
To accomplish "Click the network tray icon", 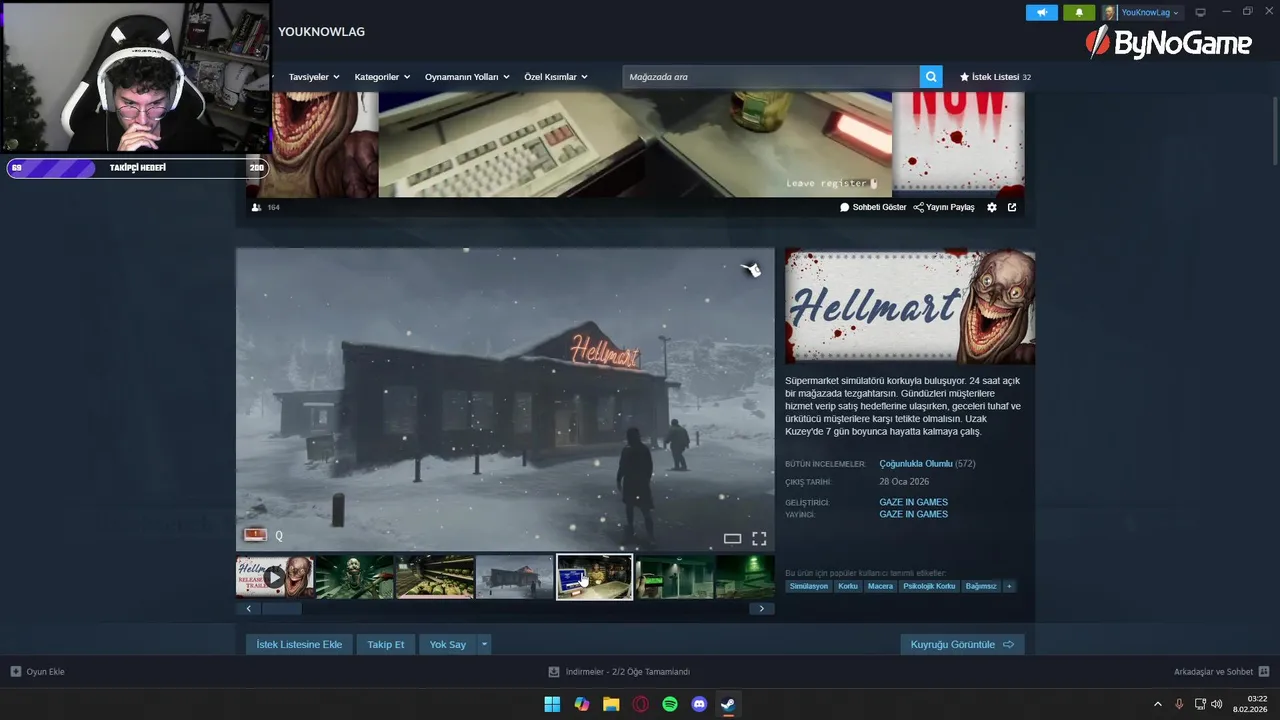I will 1200,704.
